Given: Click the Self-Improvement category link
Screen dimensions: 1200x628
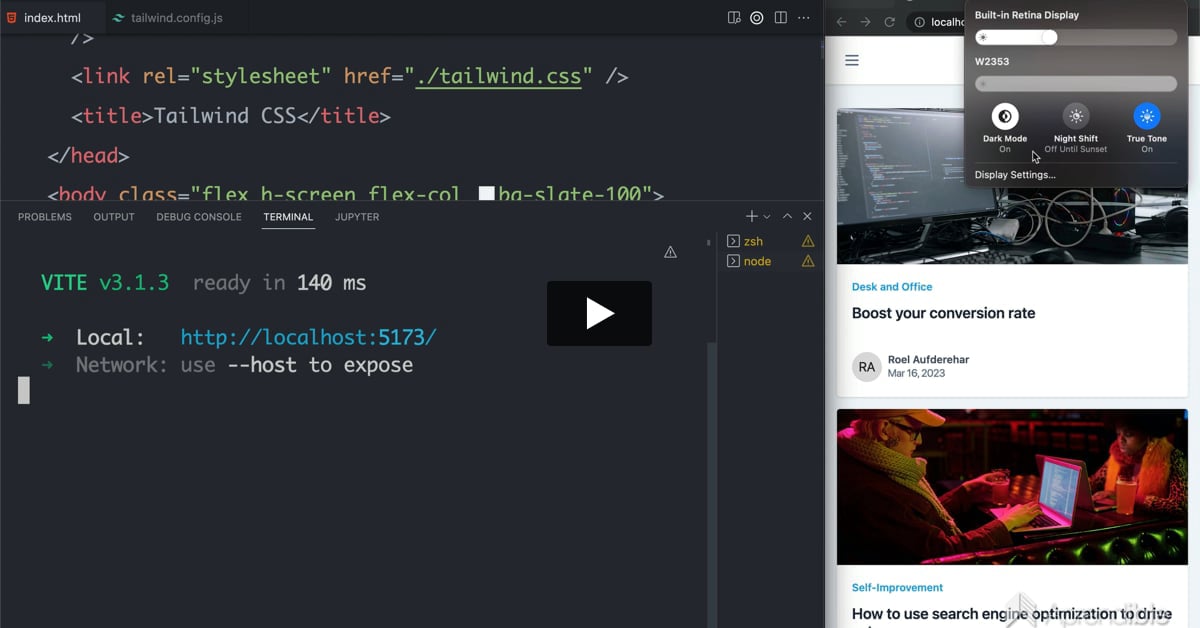Looking at the screenshot, I should pyautogui.click(x=897, y=588).
